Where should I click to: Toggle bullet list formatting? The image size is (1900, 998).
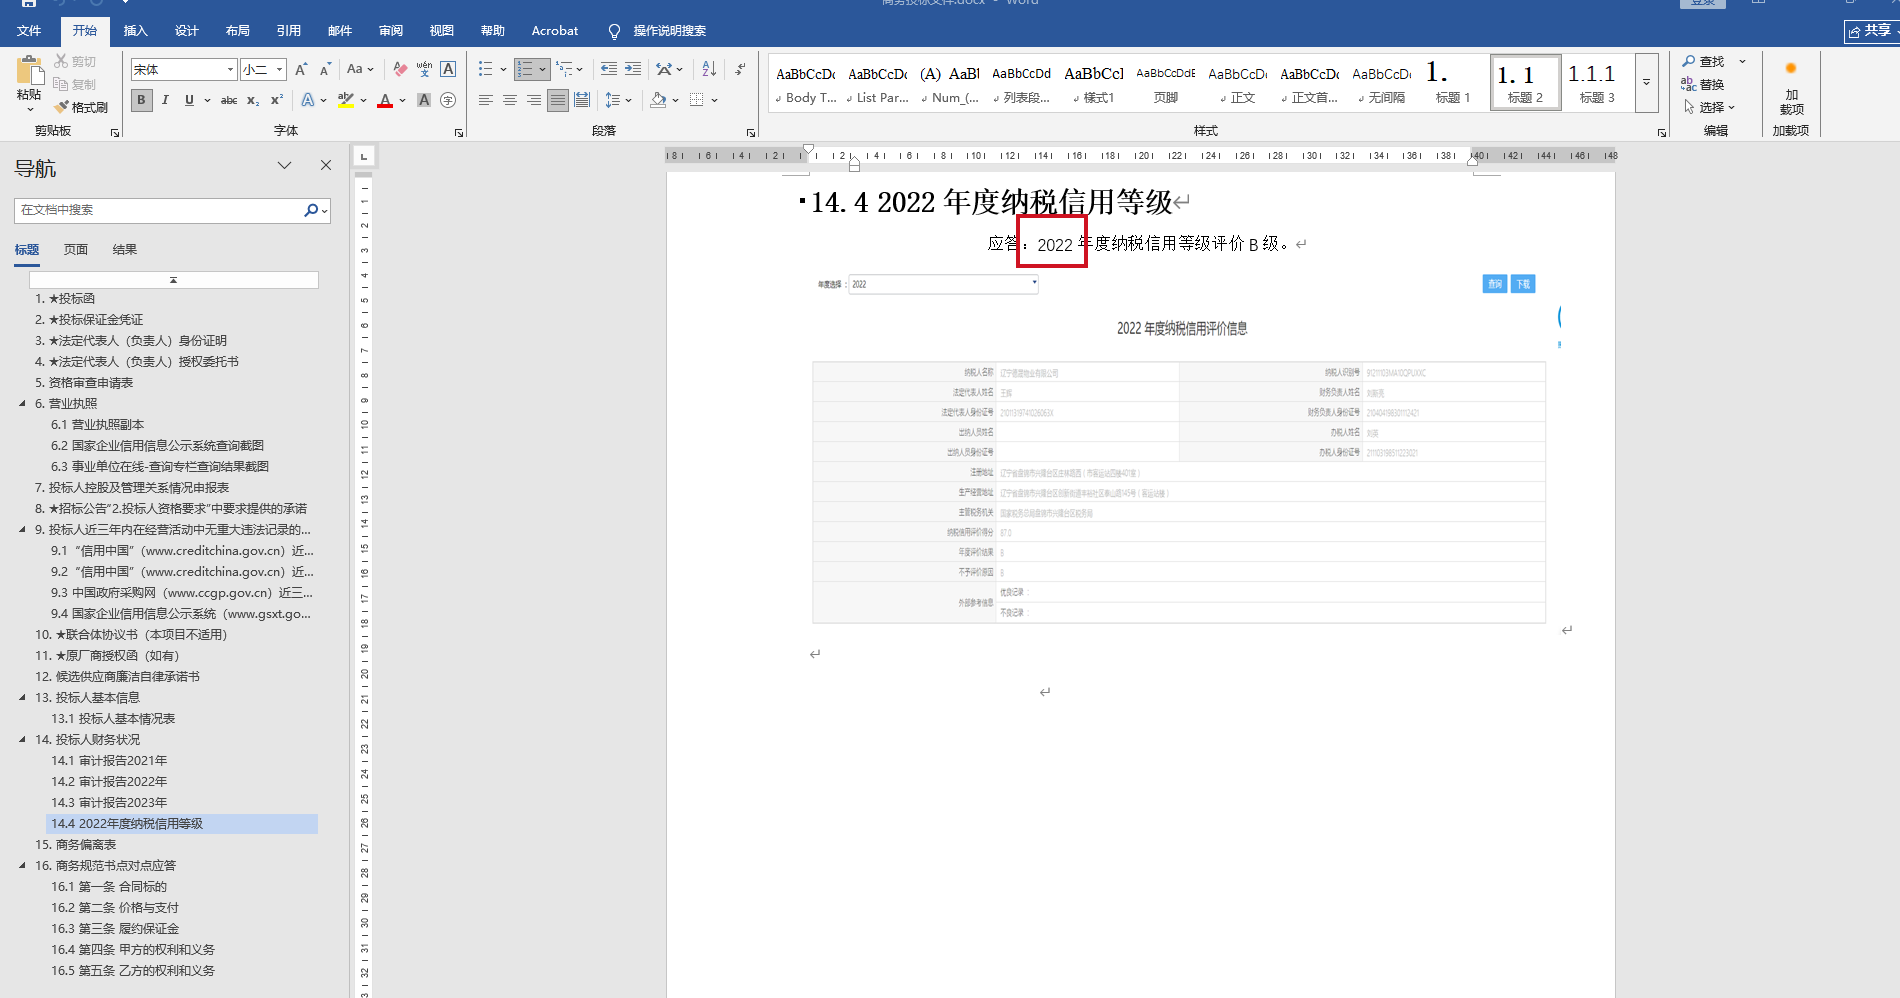pos(486,69)
